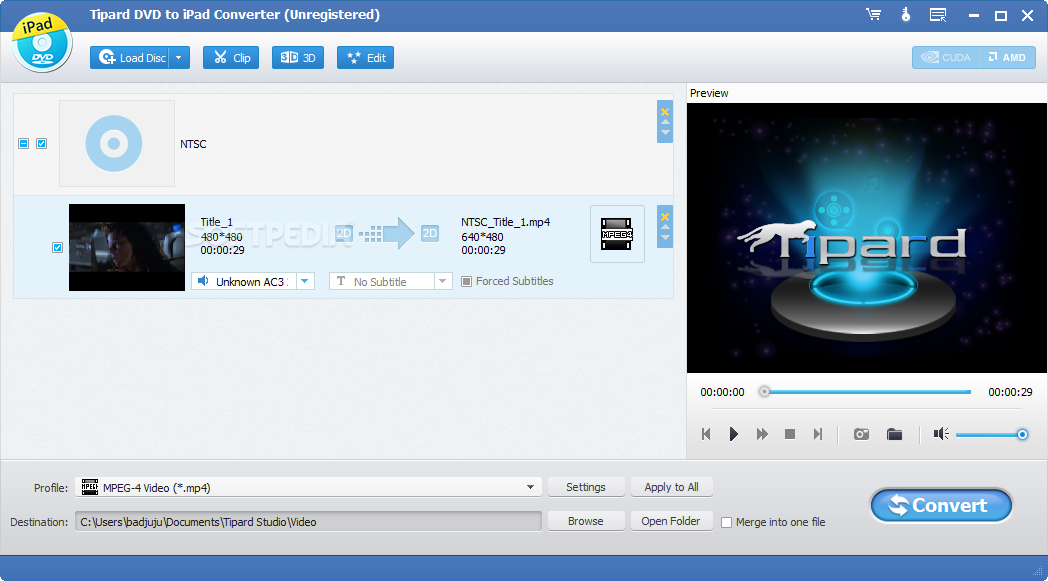
Task: Expand the Load Disc dropdown arrow
Action: [x=179, y=57]
